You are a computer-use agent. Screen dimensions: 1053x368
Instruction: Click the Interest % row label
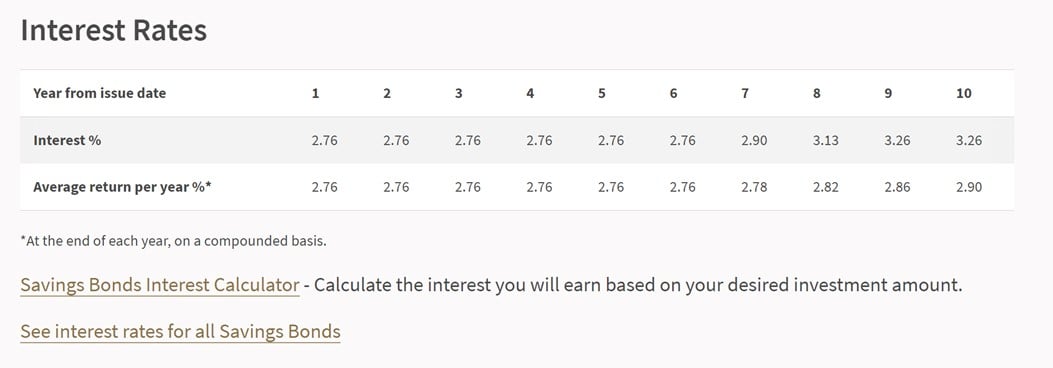pos(67,140)
